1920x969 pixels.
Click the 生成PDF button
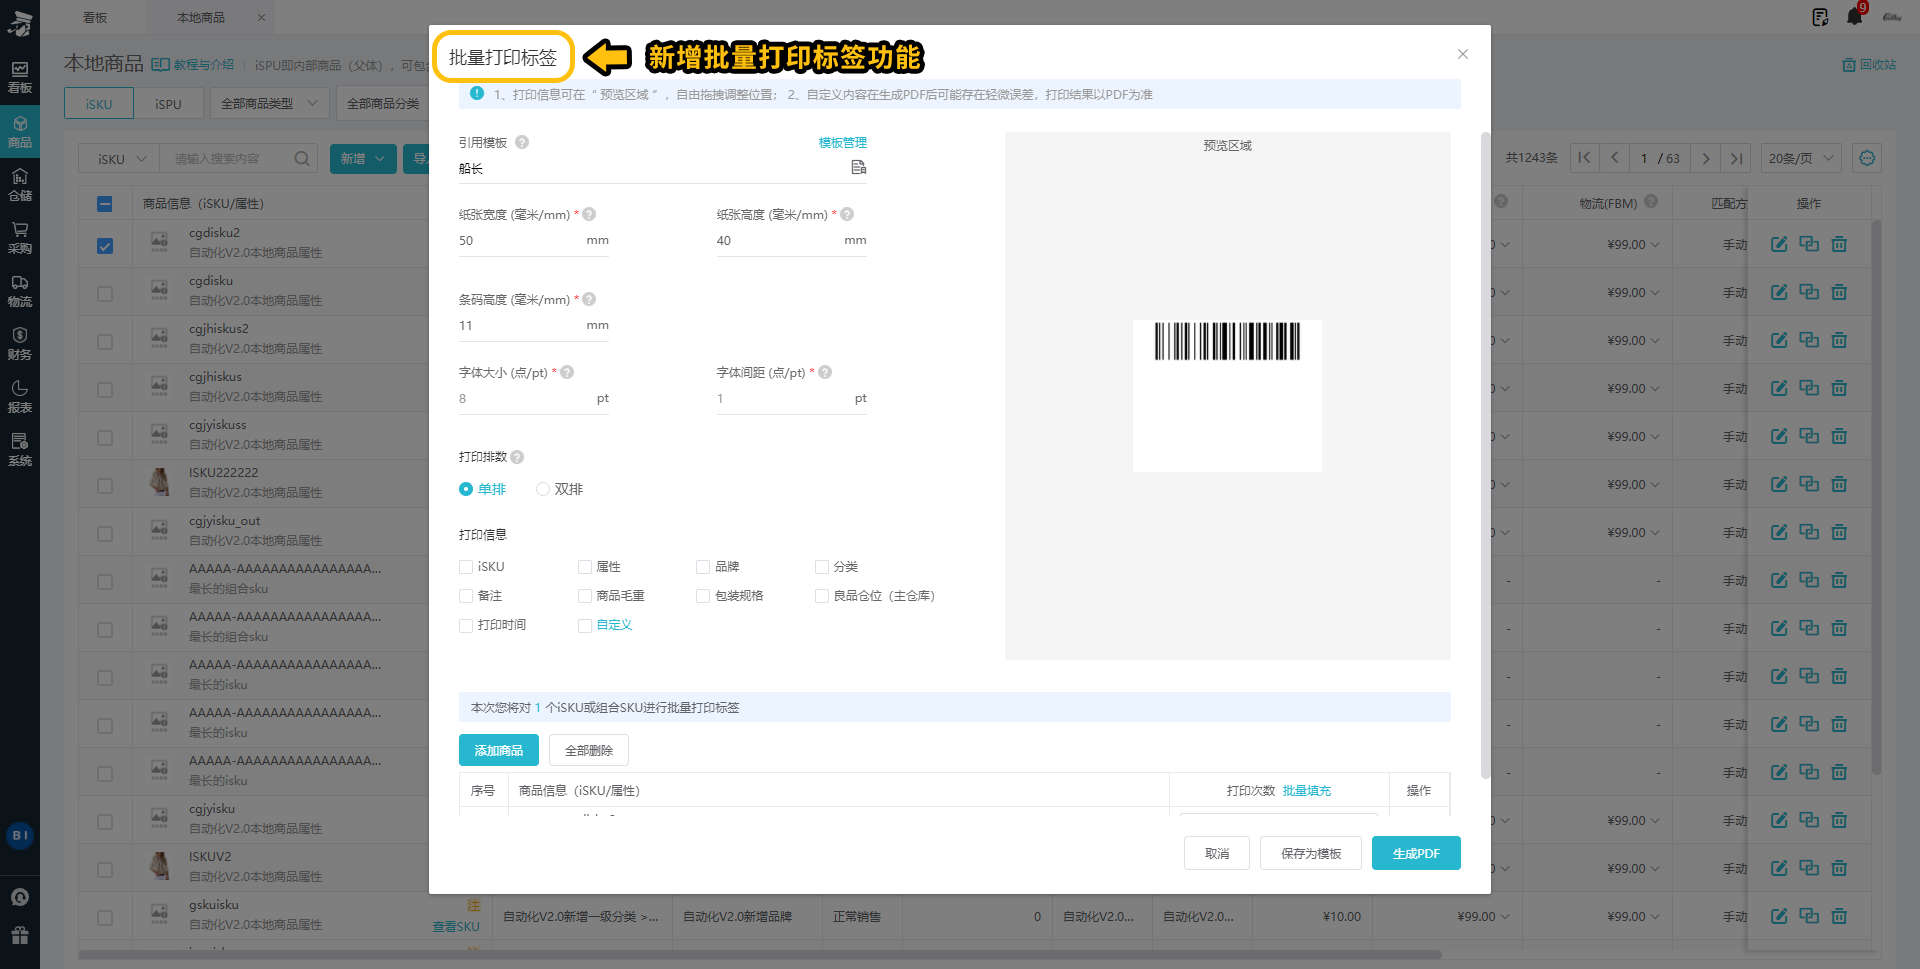[1415, 853]
